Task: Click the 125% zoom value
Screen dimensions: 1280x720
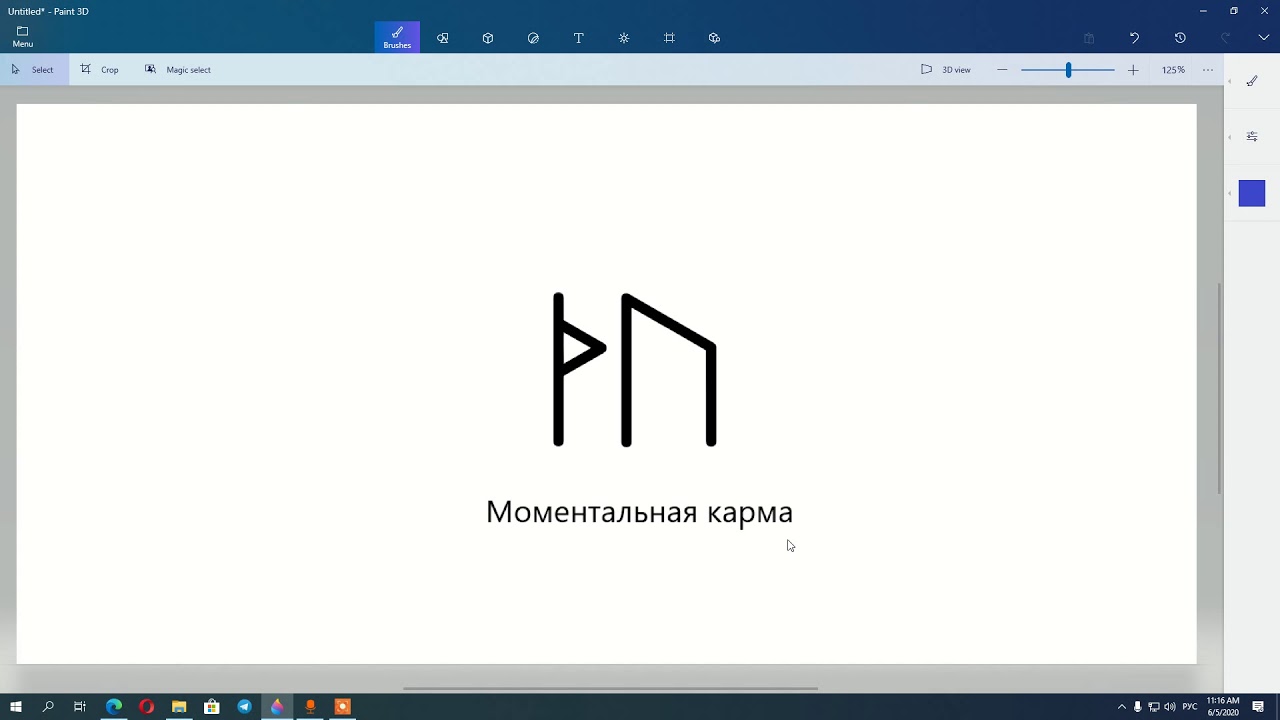Action: pos(1173,70)
